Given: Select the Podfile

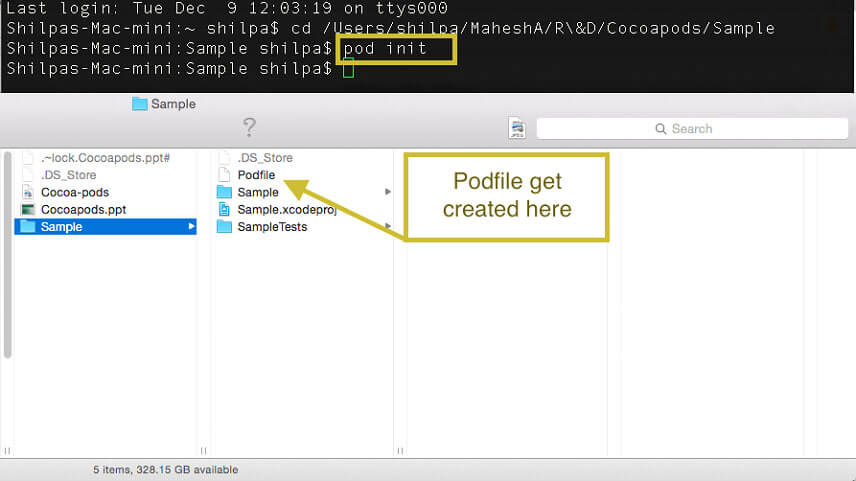Looking at the screenshot, I should tap(256, 175).
